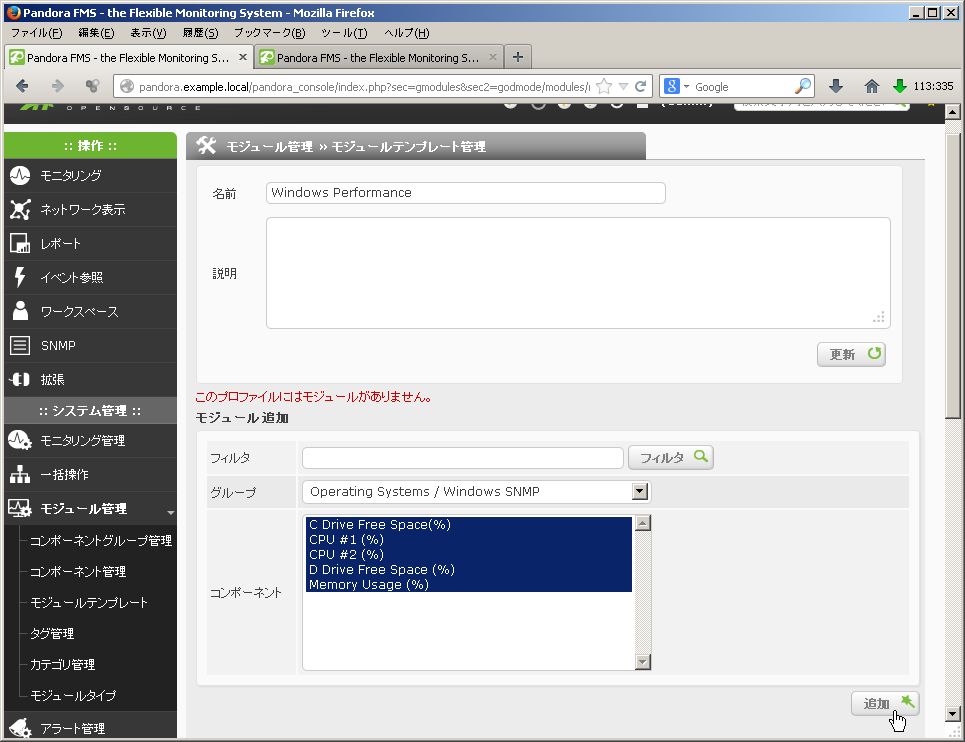The image size is (965, 742).
Task: Click the search magnifier in Google box
Action: tap(803, 86)
